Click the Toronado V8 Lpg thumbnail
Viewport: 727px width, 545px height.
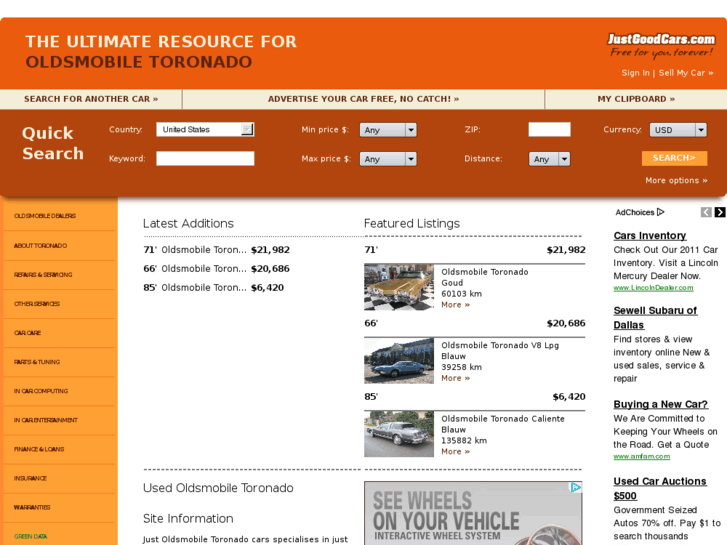399,360
